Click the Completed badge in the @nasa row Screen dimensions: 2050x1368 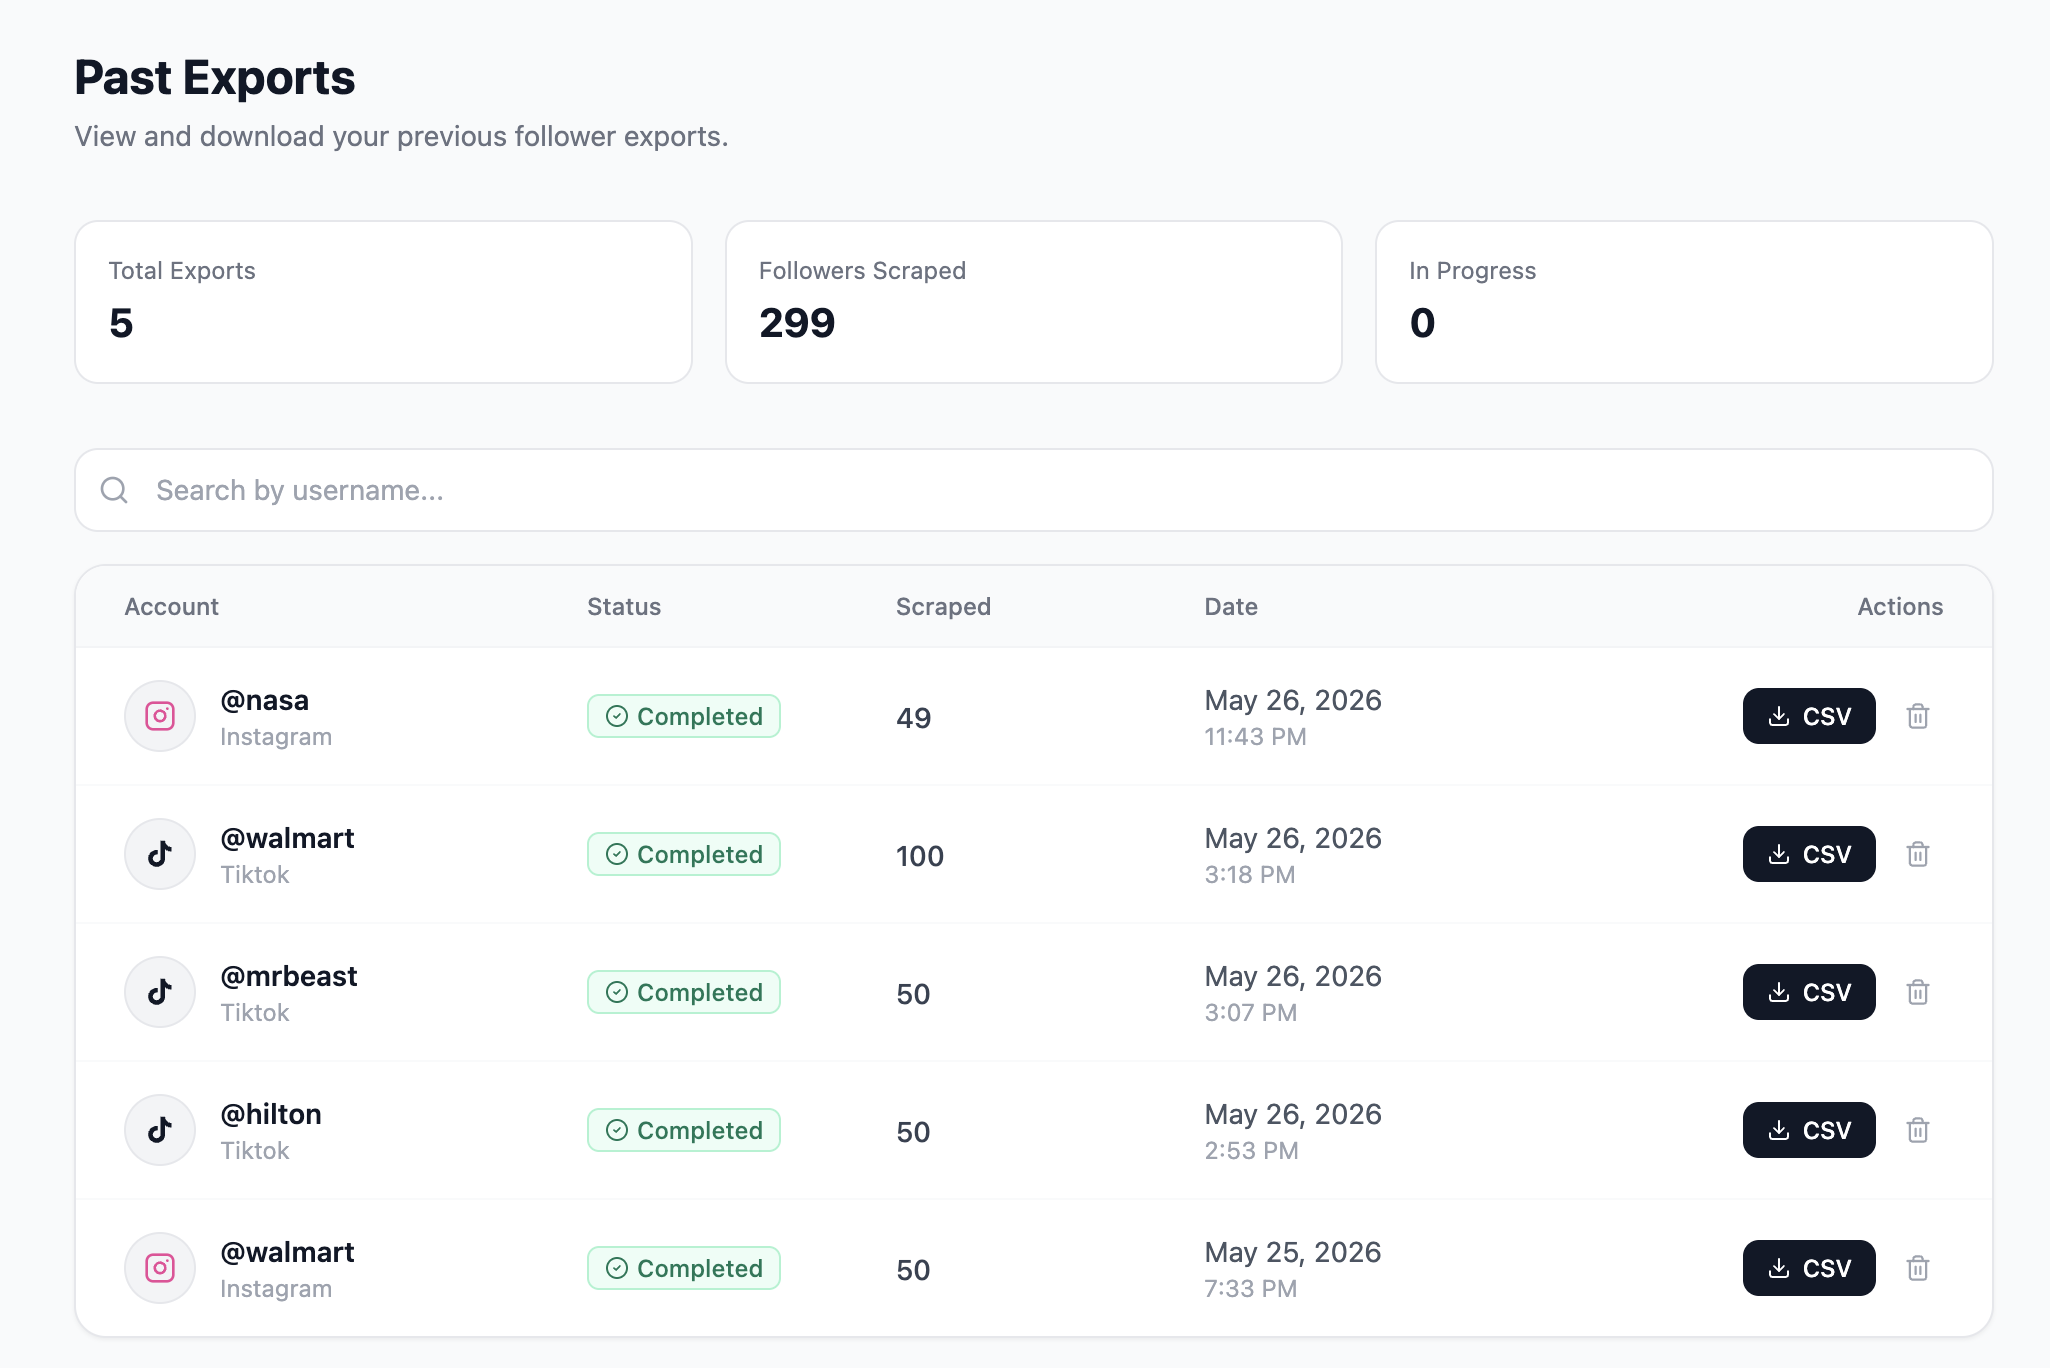(684, 716)
